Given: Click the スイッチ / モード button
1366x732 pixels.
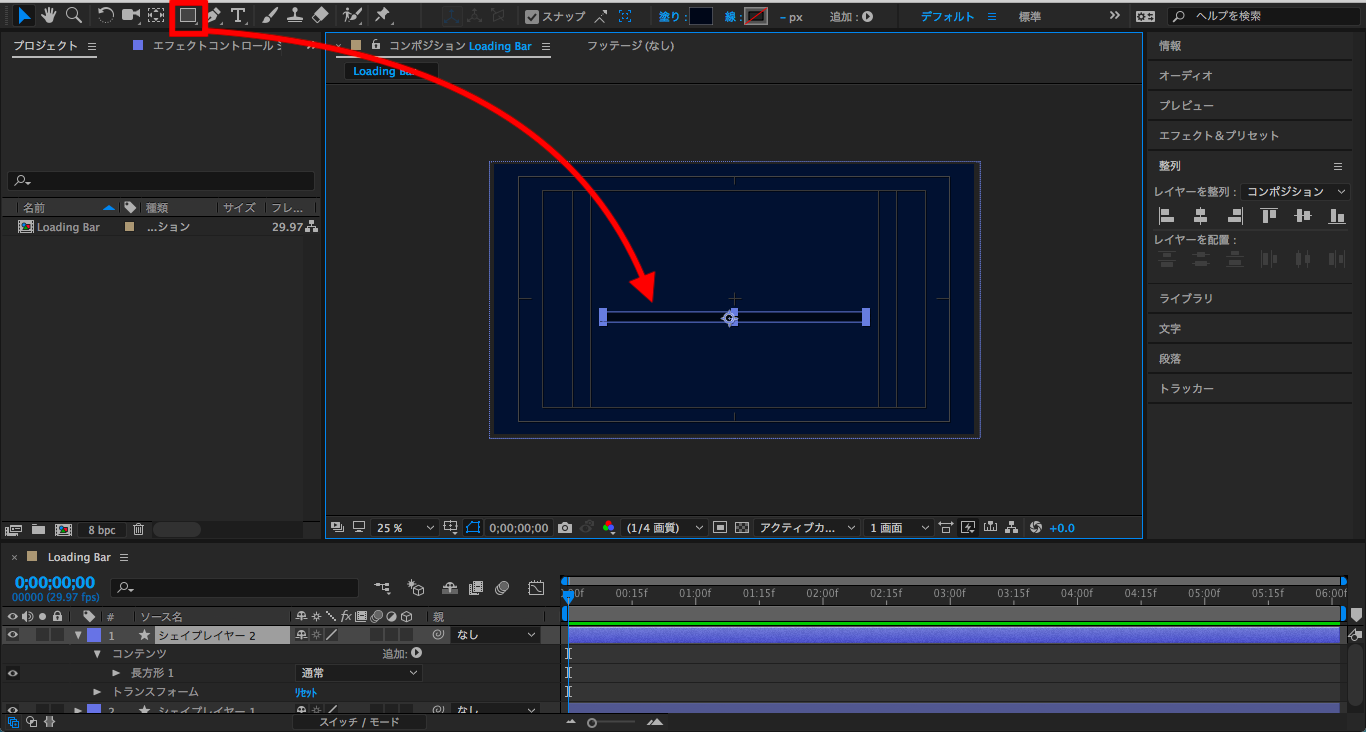Looking at the screenshot, I should 359,722.
